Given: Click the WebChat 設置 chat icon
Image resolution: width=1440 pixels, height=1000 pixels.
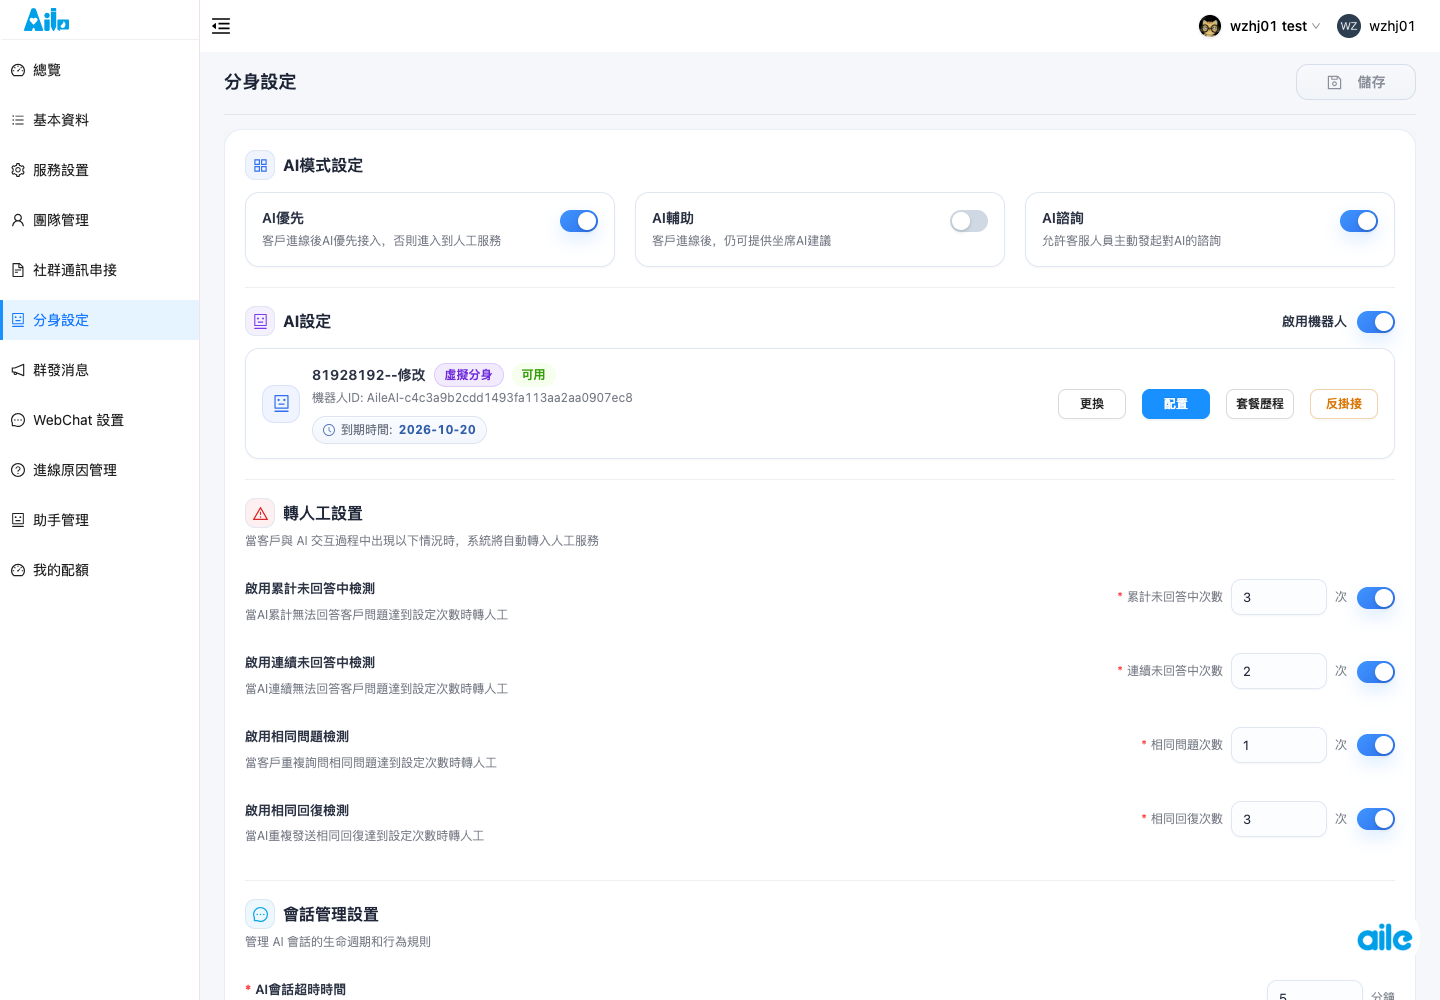Looking at the screenshot, I should tap(18, 420).
